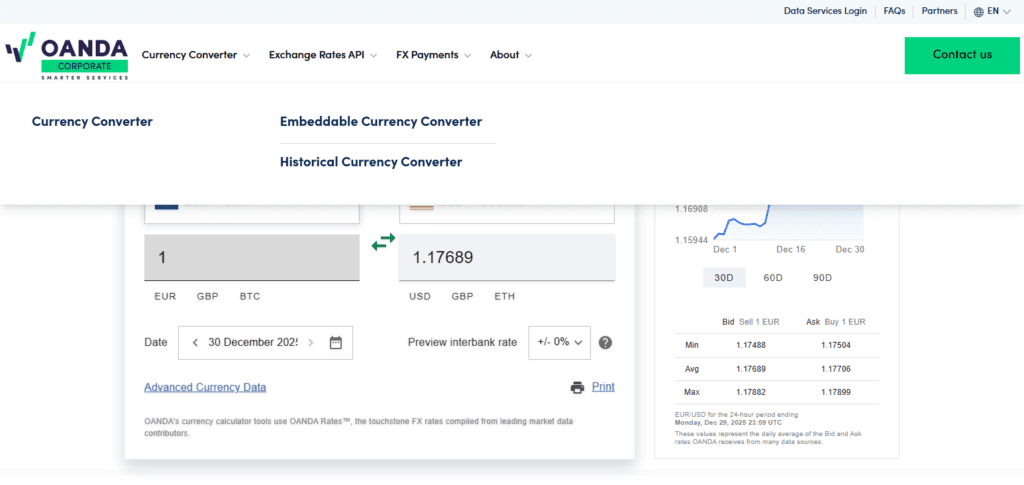Open Historical Currency Converter menu item
1024x485 pixels.
tap(371, 162)
